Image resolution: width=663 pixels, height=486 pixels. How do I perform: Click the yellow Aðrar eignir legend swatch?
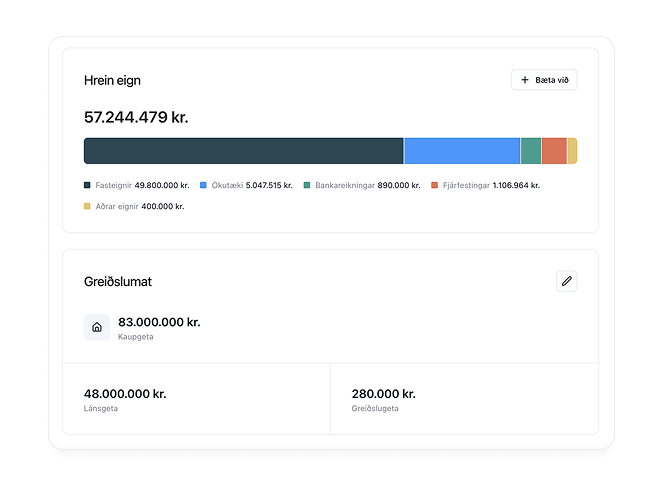click(88, 206)
